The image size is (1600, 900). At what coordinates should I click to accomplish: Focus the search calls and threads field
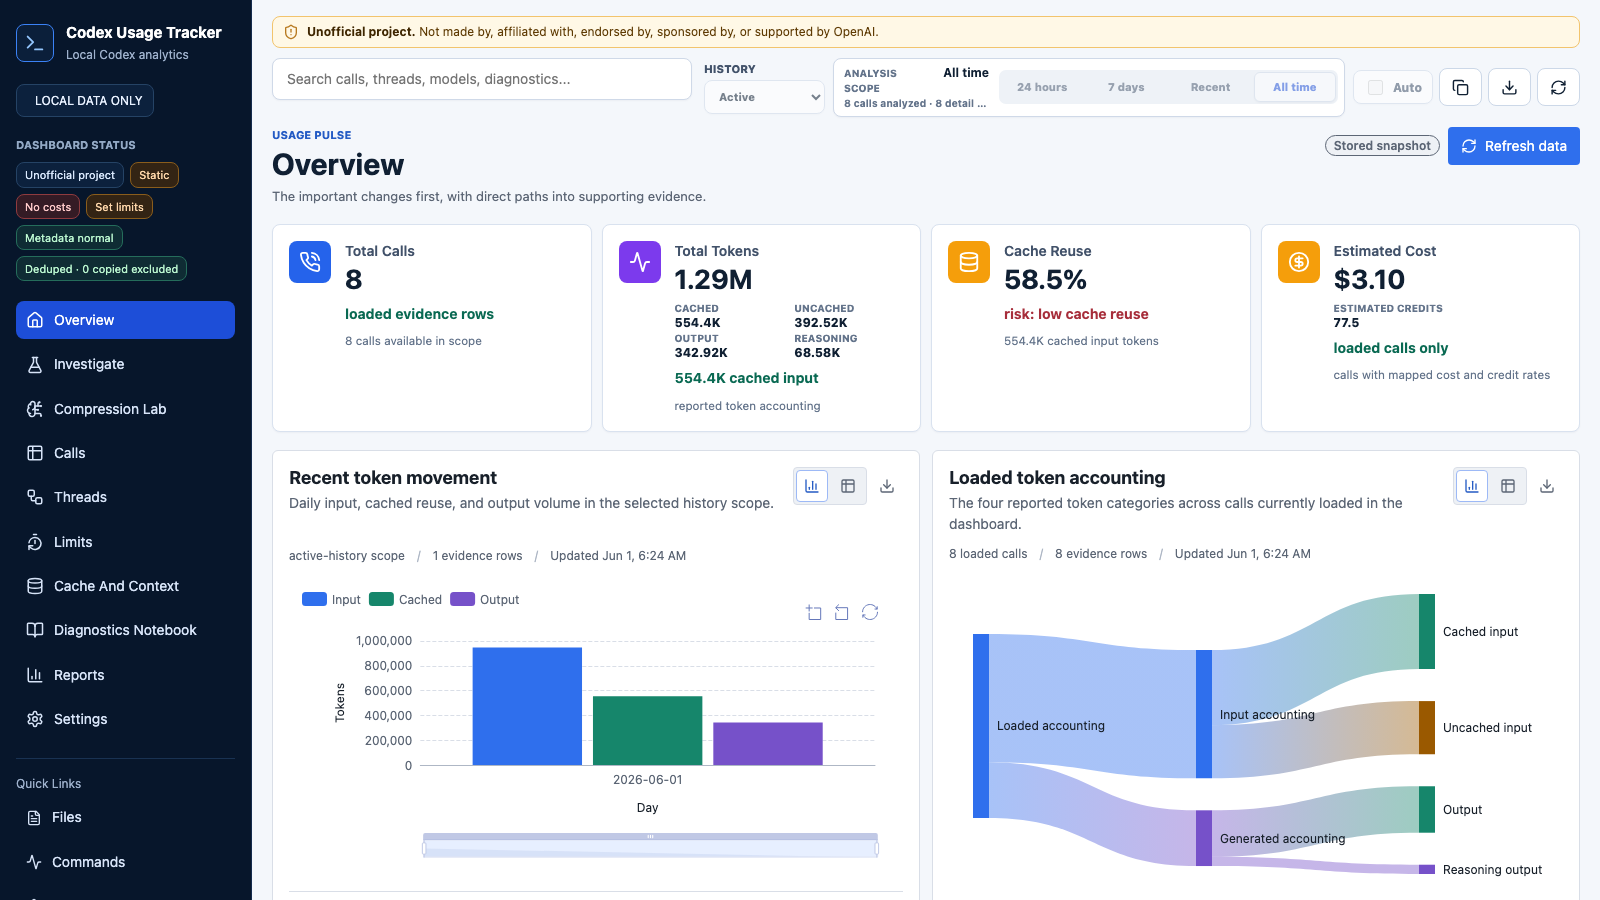click(x=482, y=79)
